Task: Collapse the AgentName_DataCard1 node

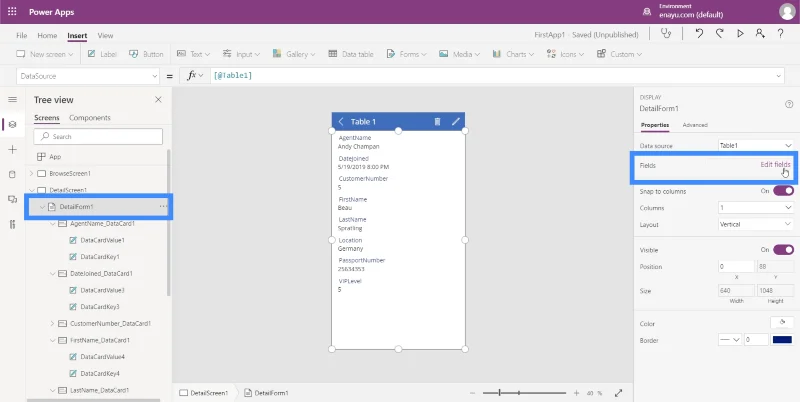Action: pos(53,223)
